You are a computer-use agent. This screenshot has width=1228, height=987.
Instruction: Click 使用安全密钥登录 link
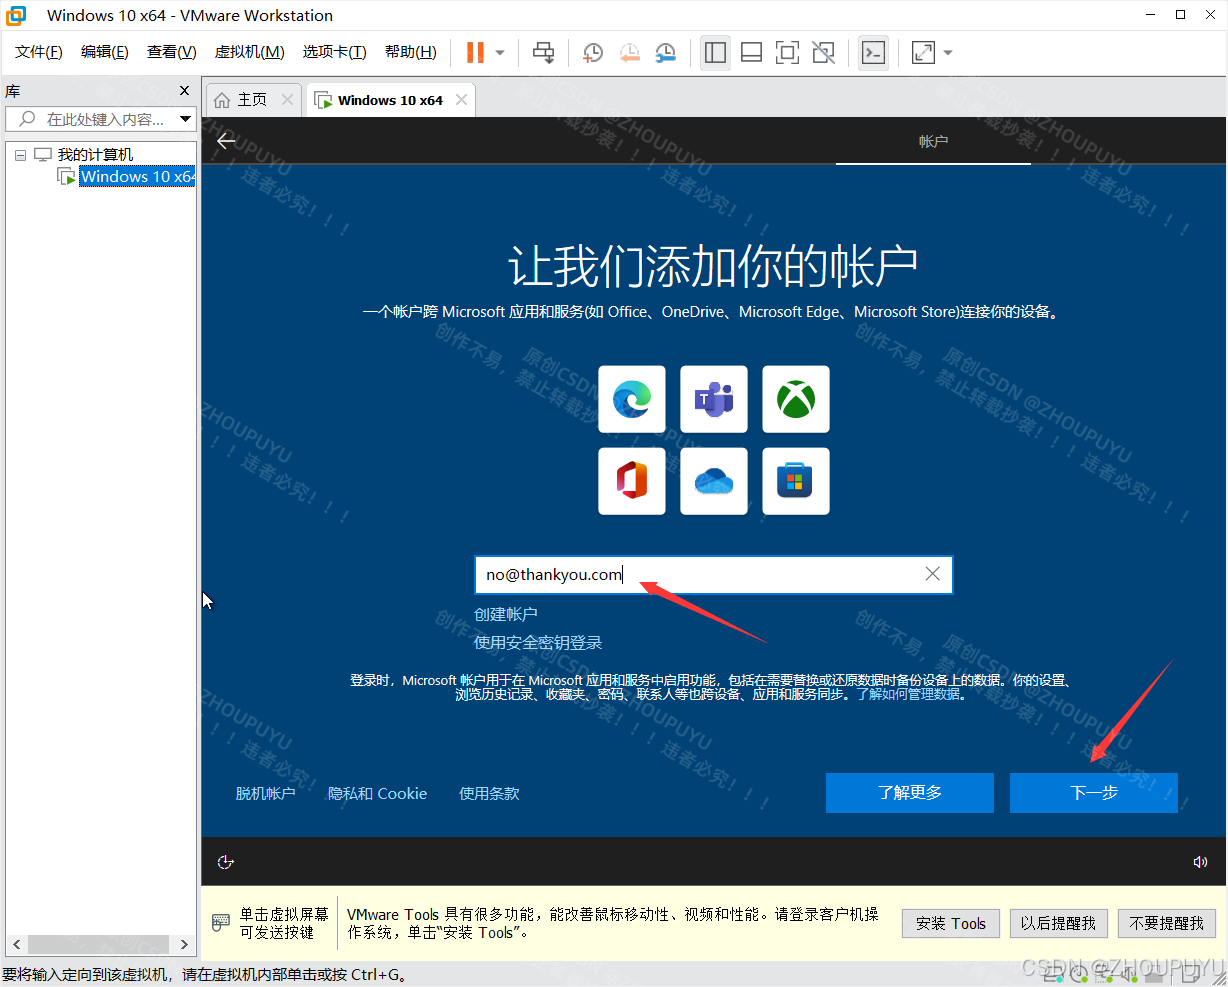(x=538, y=643)
